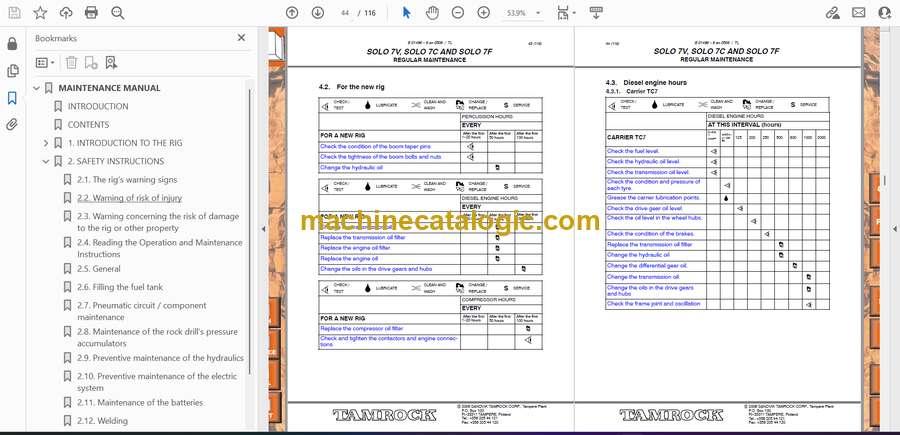This screenshot has width=900, height=435.
Task: Follow link Check the condition of the brakes
Action: click(650, 234)
